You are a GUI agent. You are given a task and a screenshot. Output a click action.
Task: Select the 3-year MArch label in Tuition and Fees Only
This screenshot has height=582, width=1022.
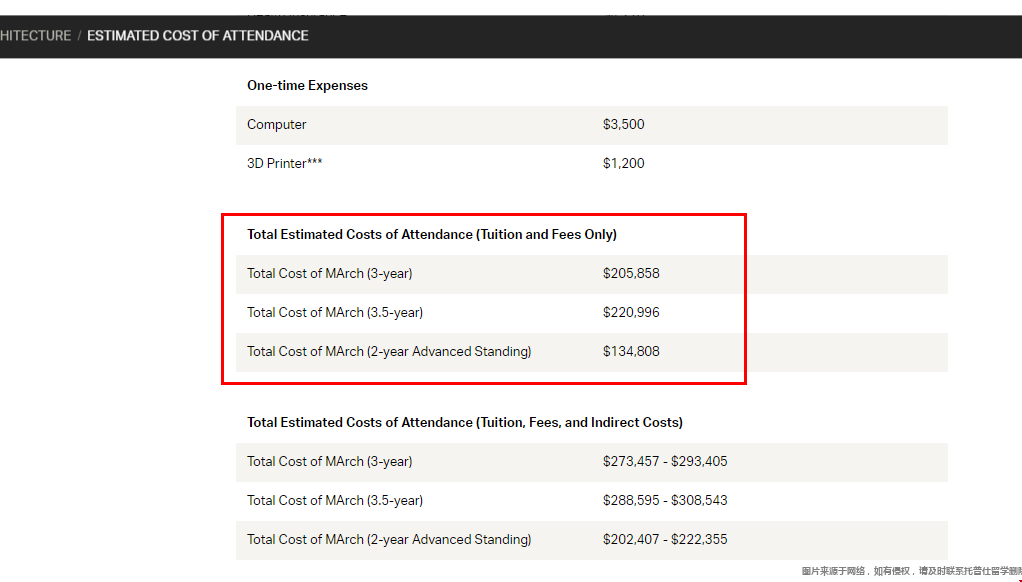click(x=329, y=274)
